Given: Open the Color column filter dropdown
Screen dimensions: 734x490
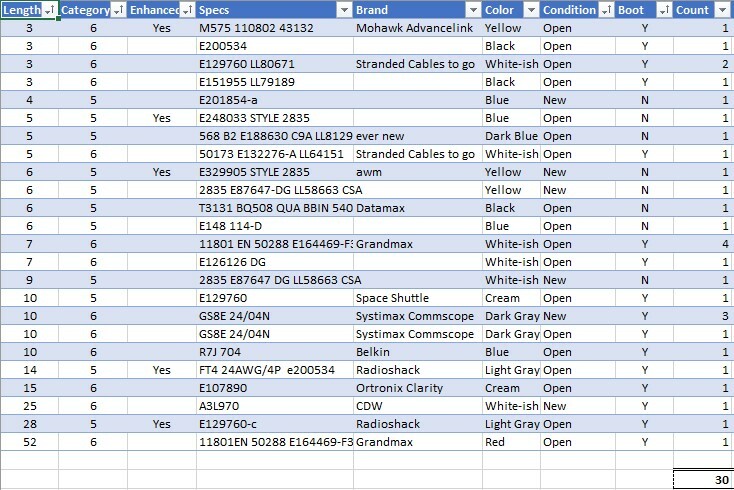Looking at the screenshot, I should (x=532, y=10).
